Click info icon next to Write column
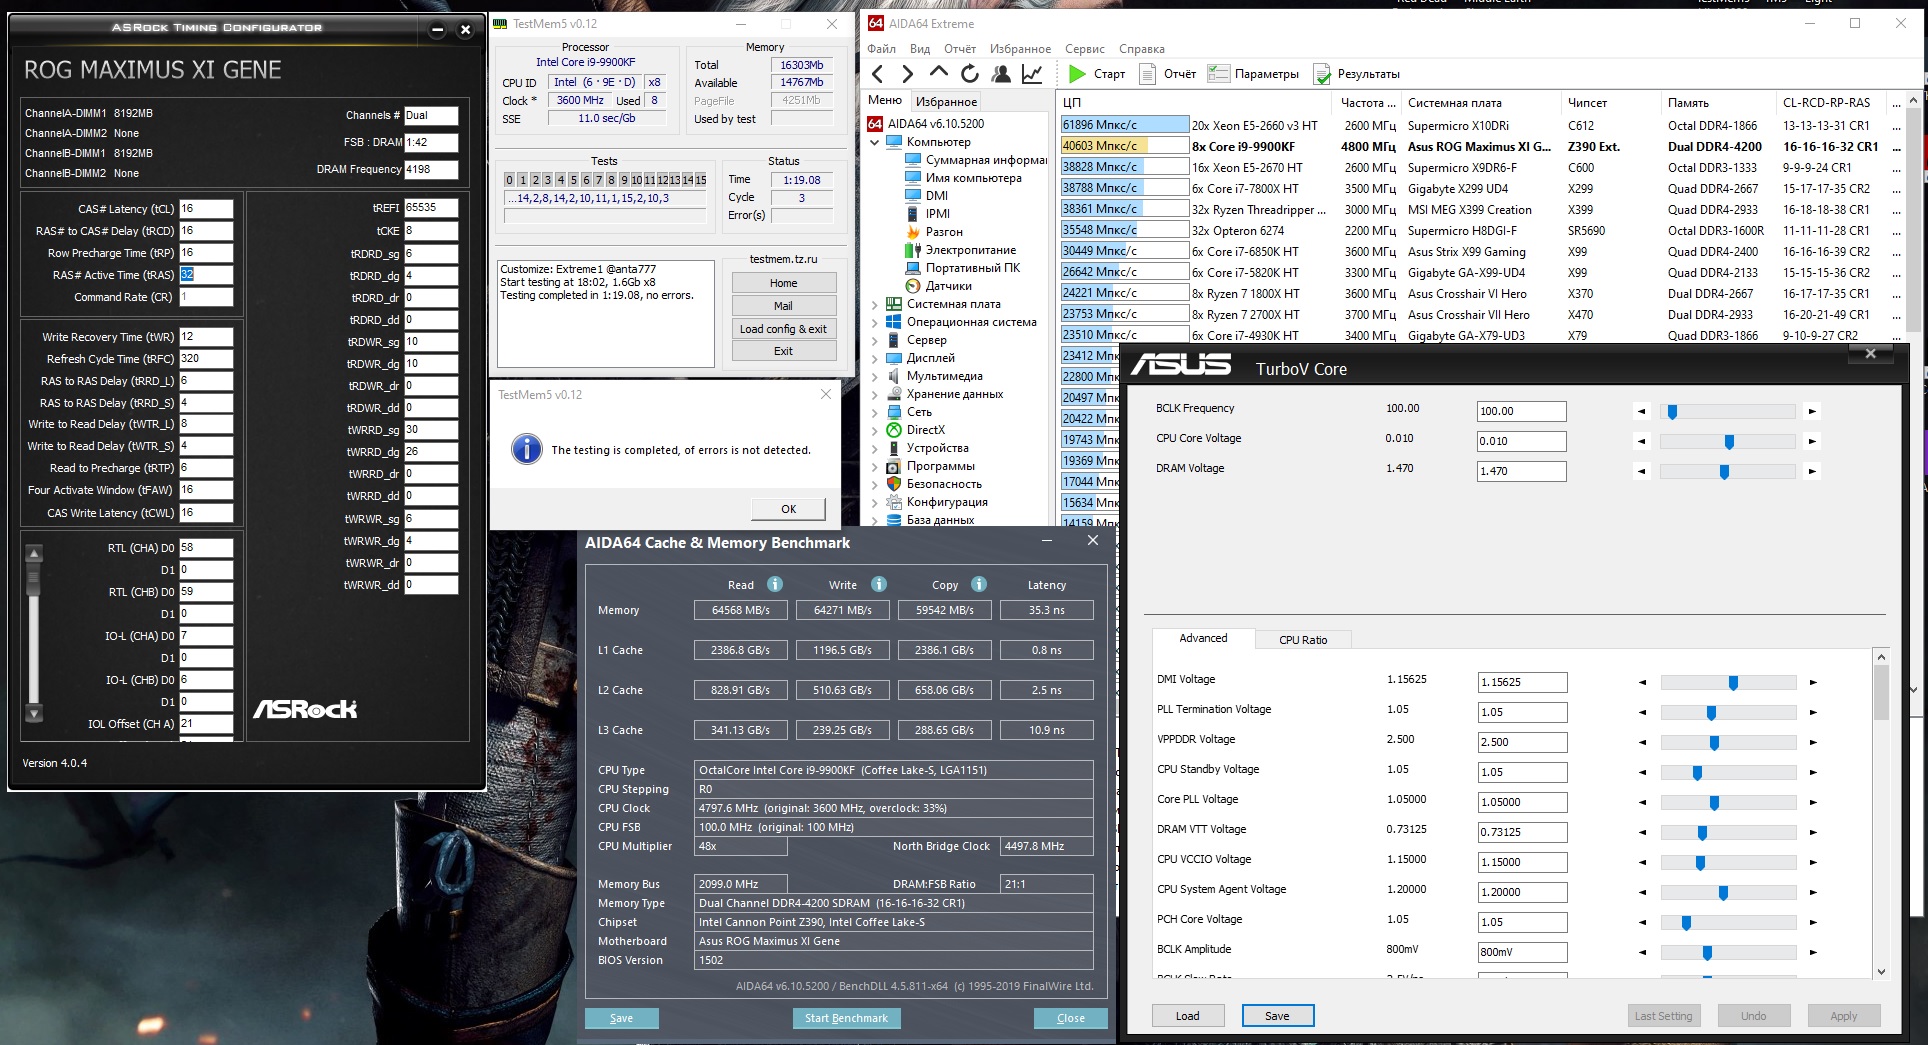The width and height of the screenshot is (1928, 1045). [879, 584]
